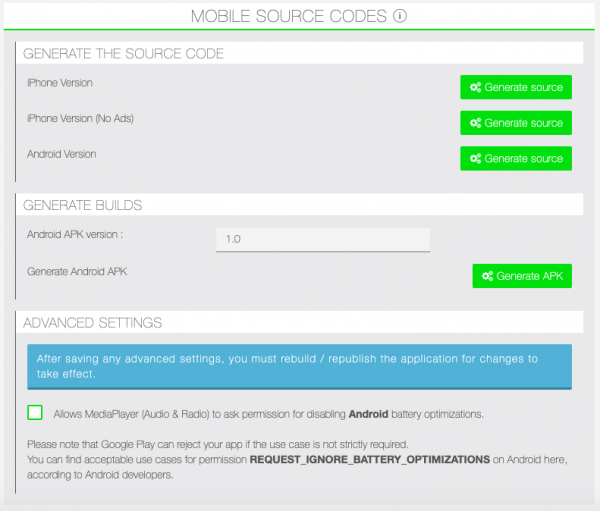
Task: Click the 'Allows MediaPlayer' checkbox label text
Action: click(x=270, y=413)
